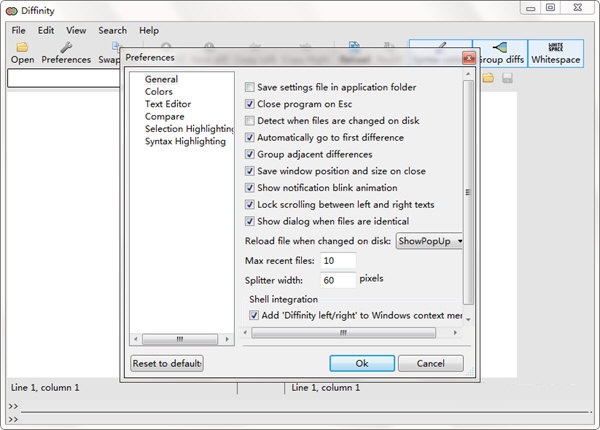Select Syntax Highlighting preferences category

pyautogui.click(x=185, y=141)
